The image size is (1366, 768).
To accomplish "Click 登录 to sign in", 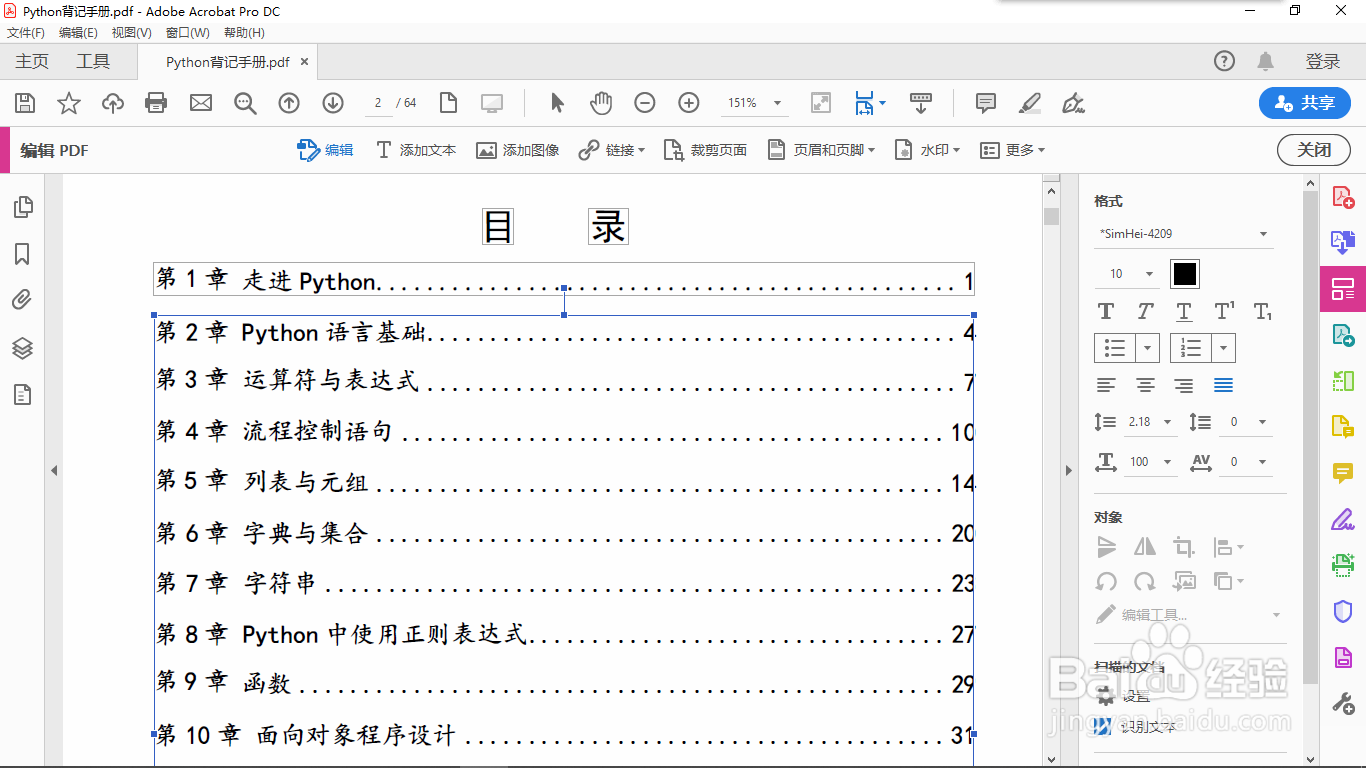I will 1322,62.
